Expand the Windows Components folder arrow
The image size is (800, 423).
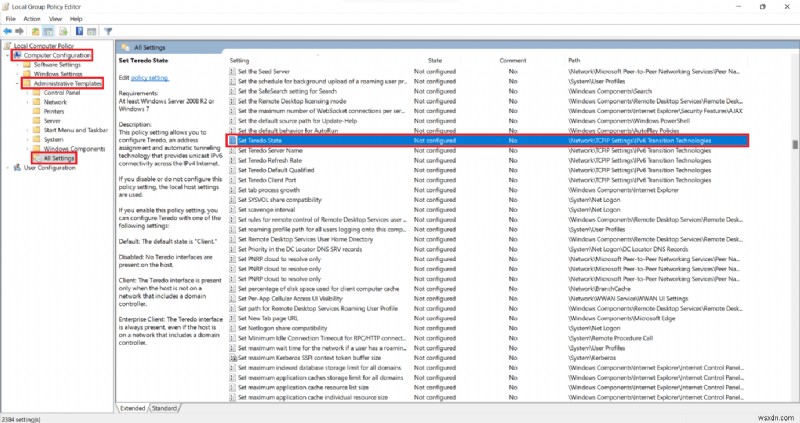point(27,149)
